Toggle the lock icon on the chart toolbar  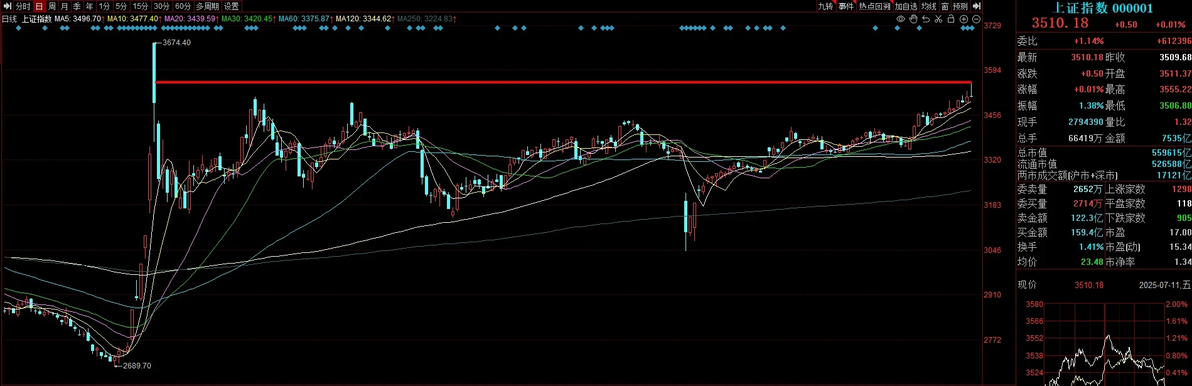(x=952, y=18)
